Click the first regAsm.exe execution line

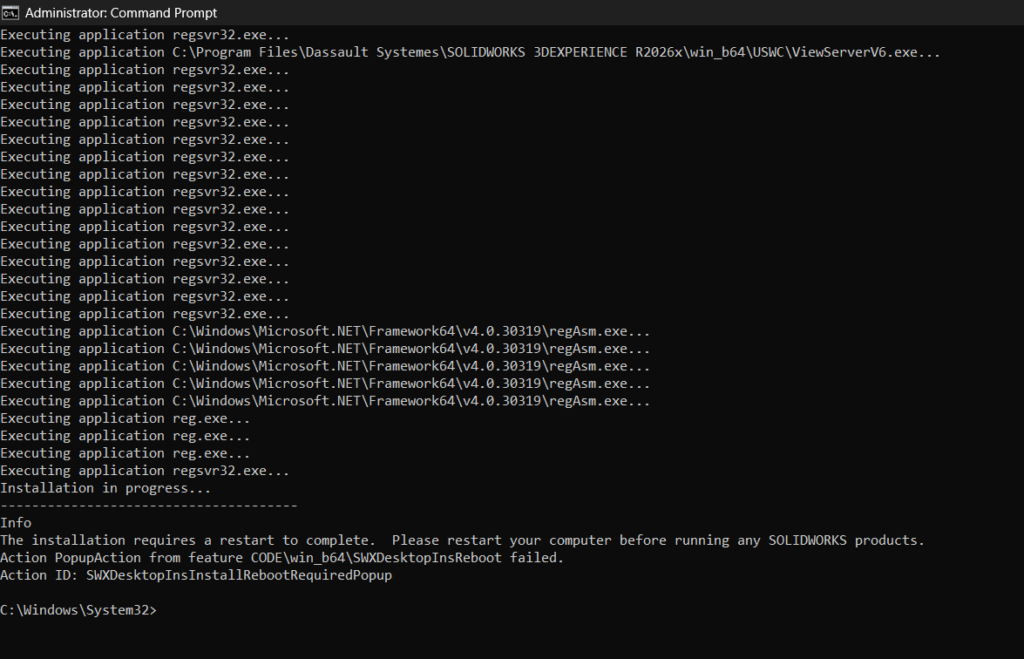coord(325,331)
